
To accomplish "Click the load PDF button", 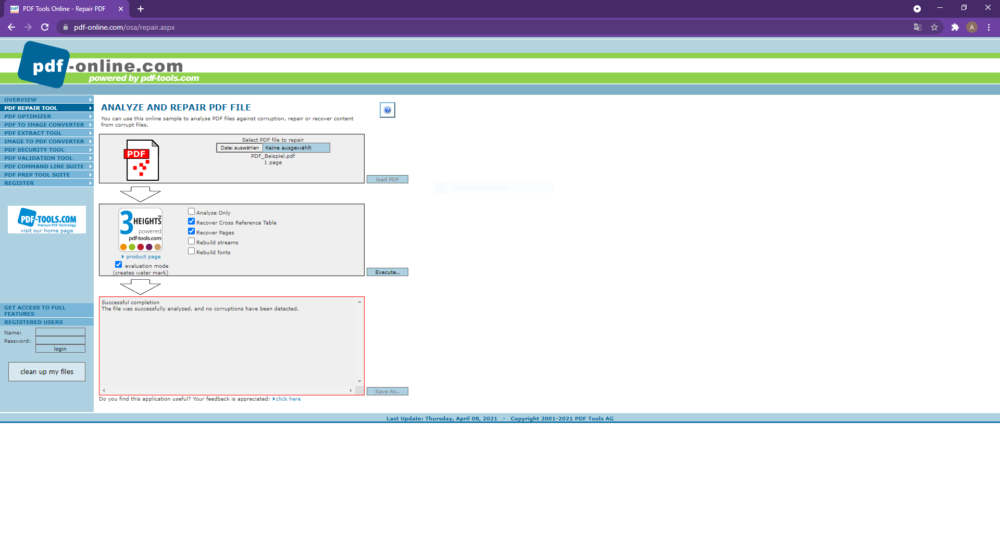I will coord(387,180).
